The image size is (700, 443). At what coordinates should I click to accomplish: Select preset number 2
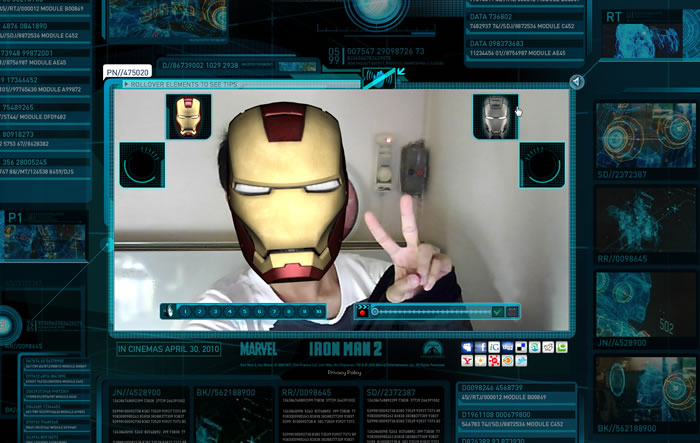200,312
